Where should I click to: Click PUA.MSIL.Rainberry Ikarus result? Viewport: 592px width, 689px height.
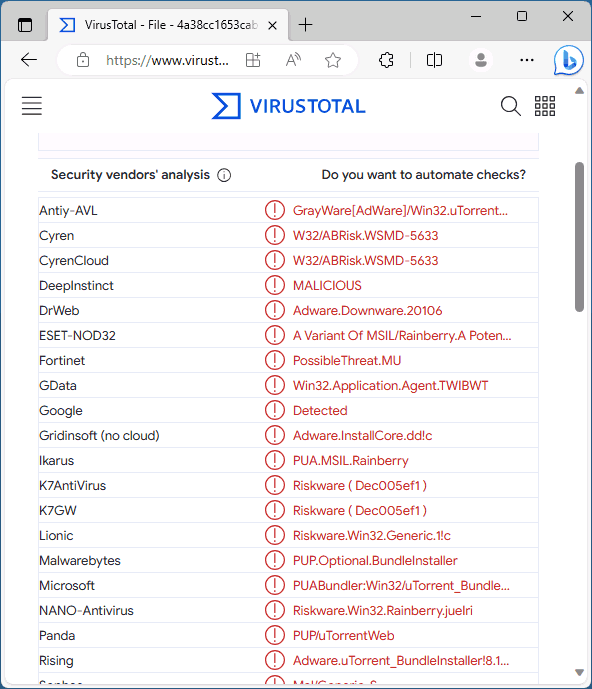tap(351, 461)
